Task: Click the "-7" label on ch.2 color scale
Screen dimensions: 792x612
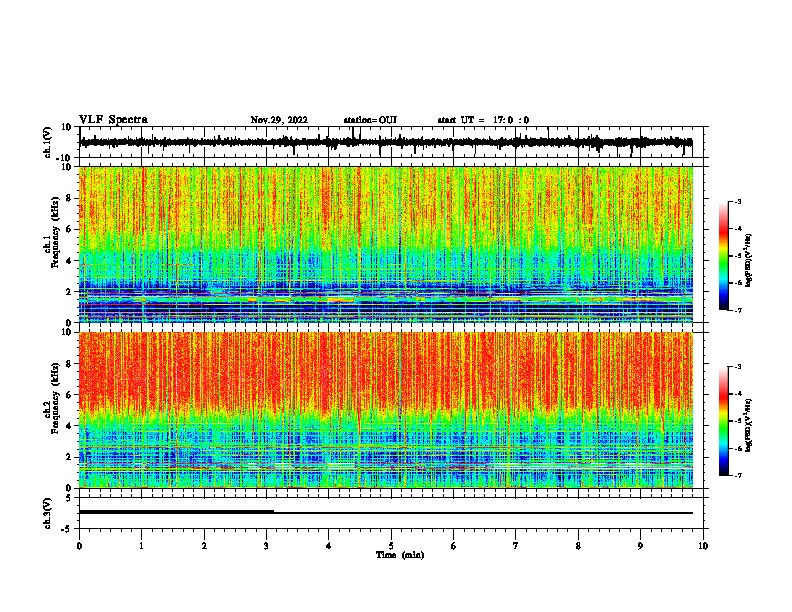Action: pyautogui.click(x=737, y=475)
